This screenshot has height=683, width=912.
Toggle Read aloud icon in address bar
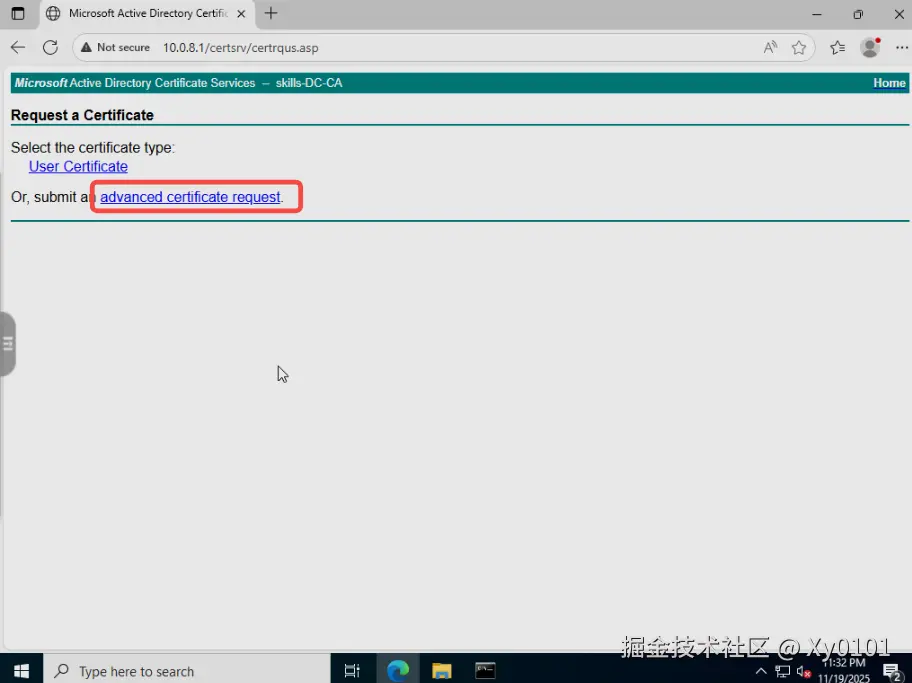771,48
